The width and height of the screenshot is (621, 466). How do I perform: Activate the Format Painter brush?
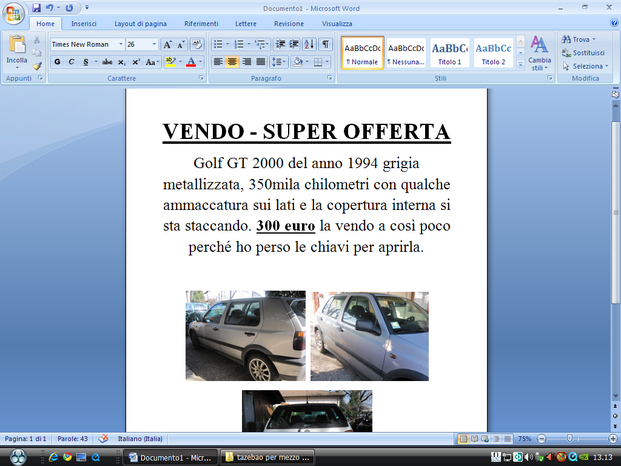click(37, 66)
